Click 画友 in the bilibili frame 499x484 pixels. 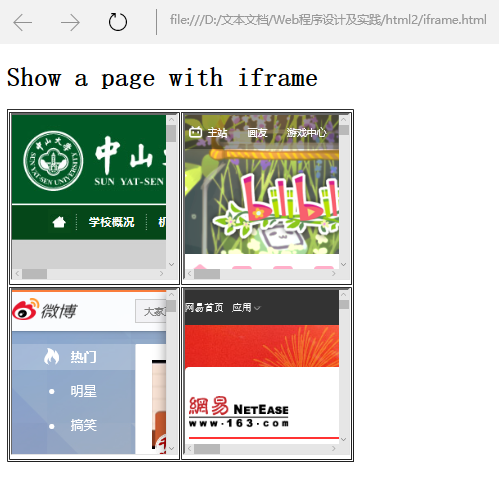(x=257, y=133)
